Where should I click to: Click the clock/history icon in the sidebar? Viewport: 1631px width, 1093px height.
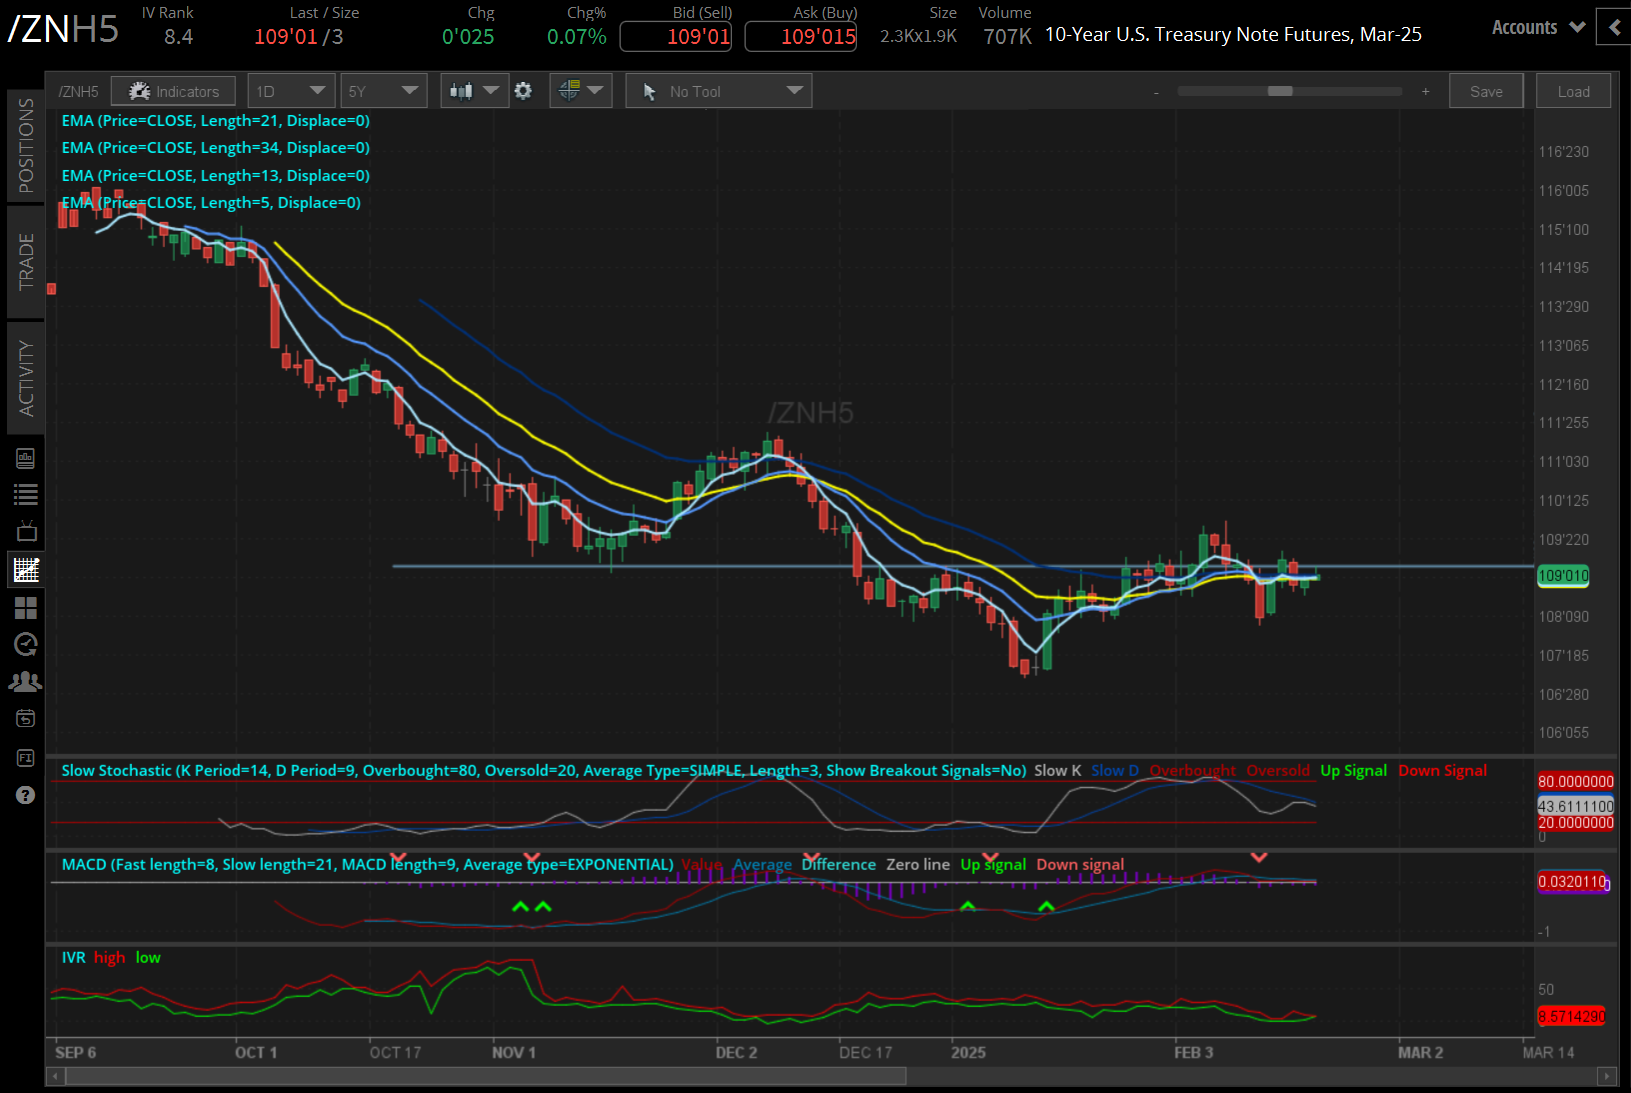point(25,644)
